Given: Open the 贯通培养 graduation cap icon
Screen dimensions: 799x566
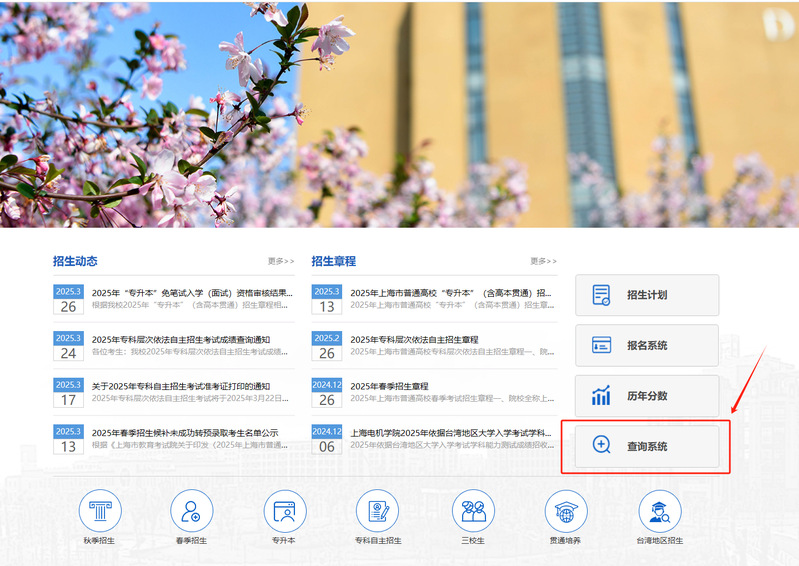Looking at the screenshot, I should [x=566, y=511].
